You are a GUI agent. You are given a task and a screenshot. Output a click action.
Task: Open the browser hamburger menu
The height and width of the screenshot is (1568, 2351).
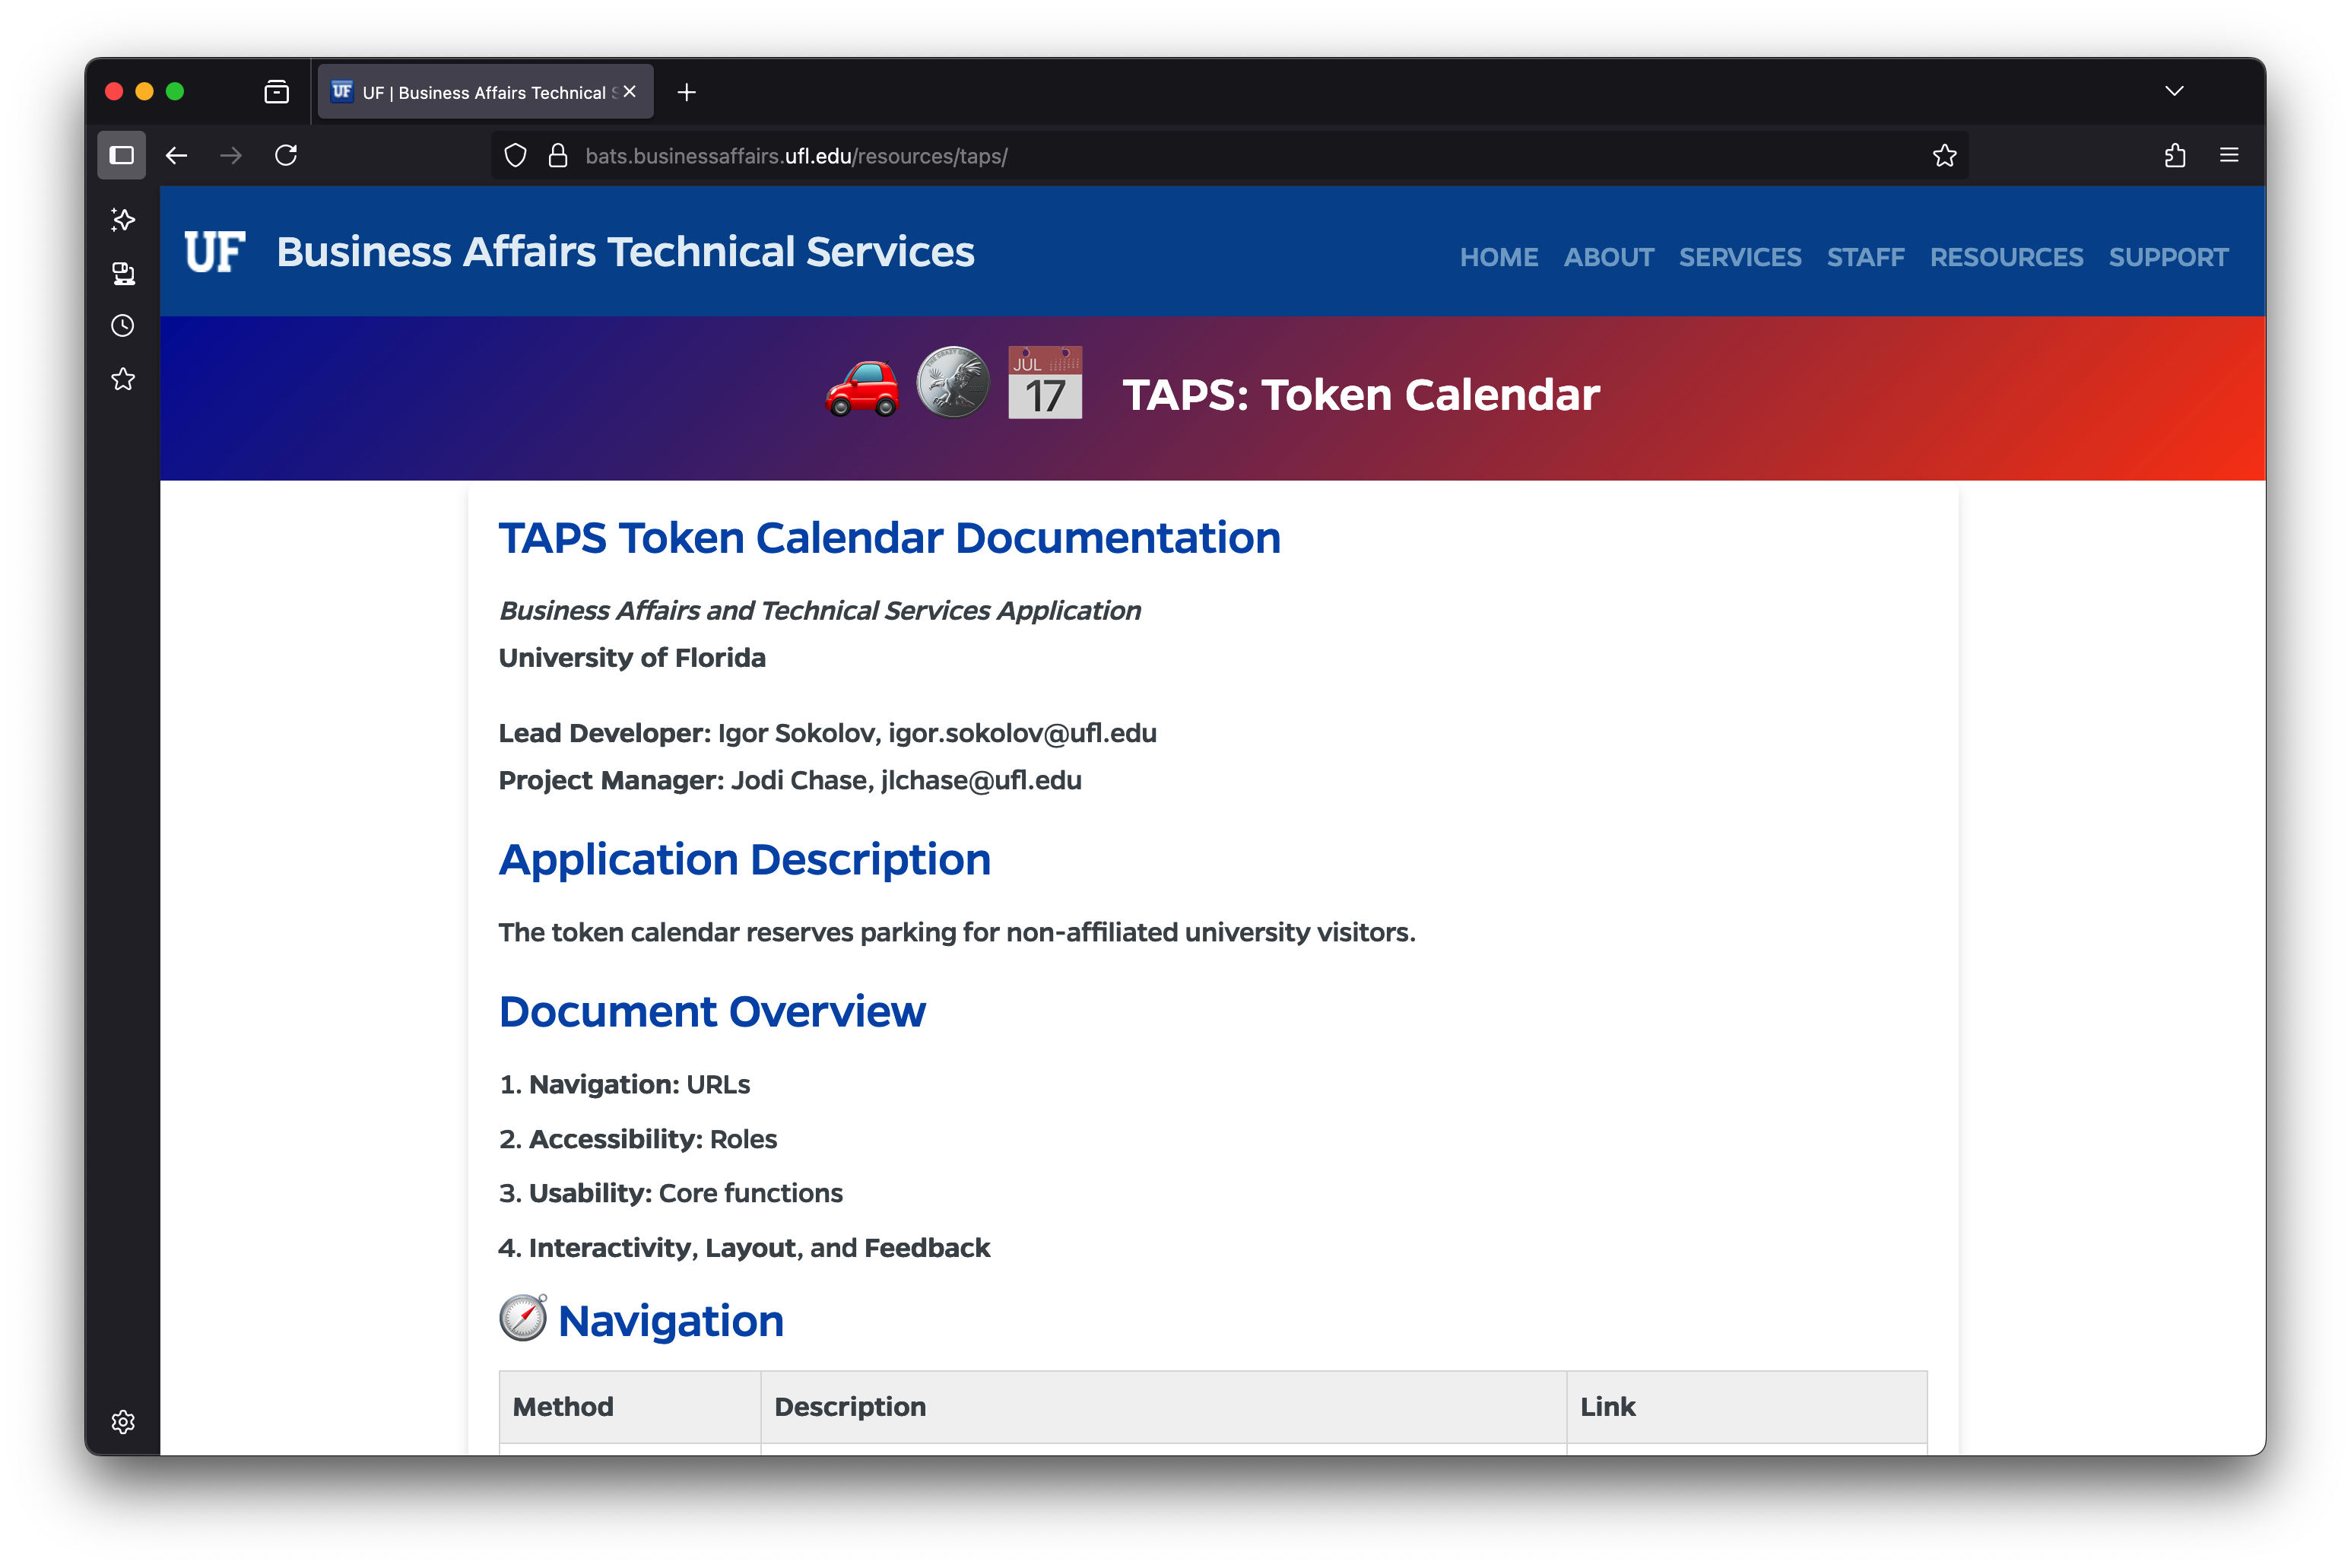coord(2229,155)
